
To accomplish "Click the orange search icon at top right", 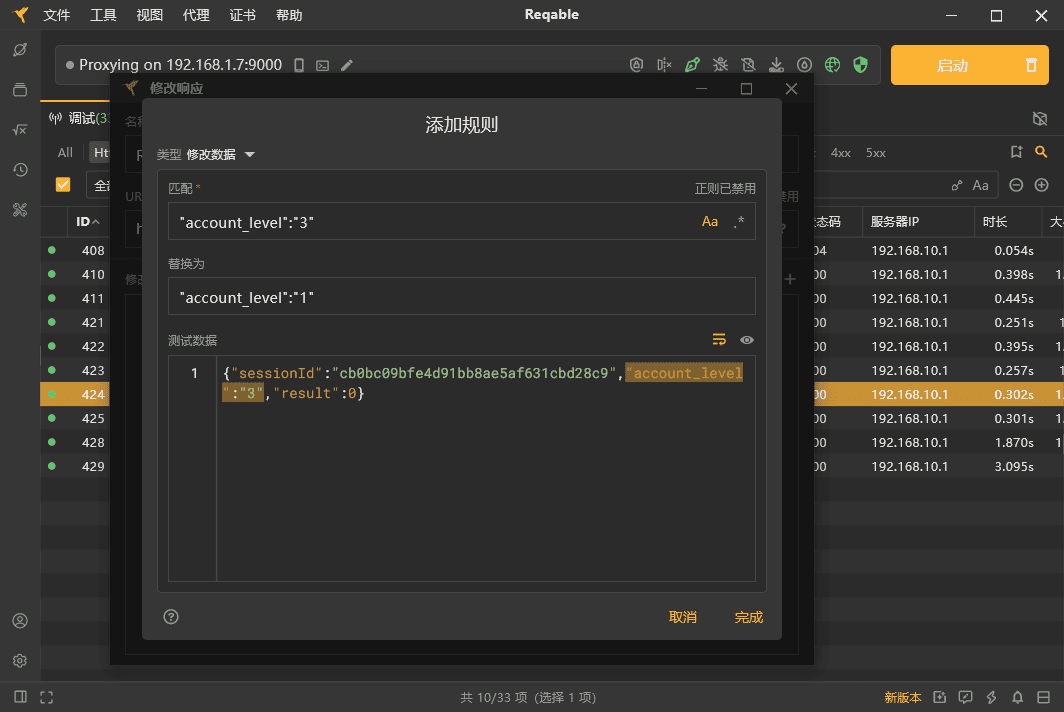I will point(1041,152).
